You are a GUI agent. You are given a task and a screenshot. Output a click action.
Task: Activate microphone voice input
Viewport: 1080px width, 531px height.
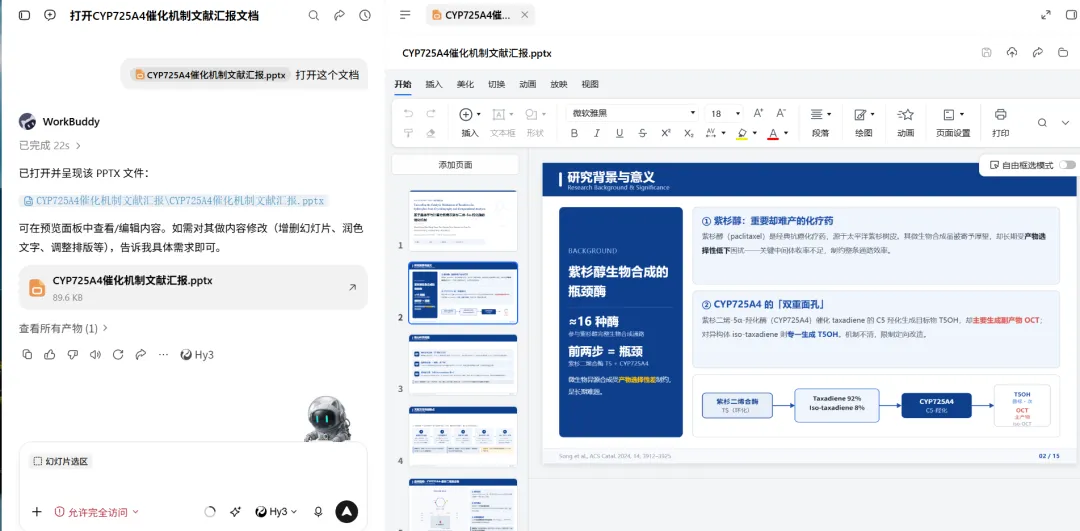(x=318, y=512)
